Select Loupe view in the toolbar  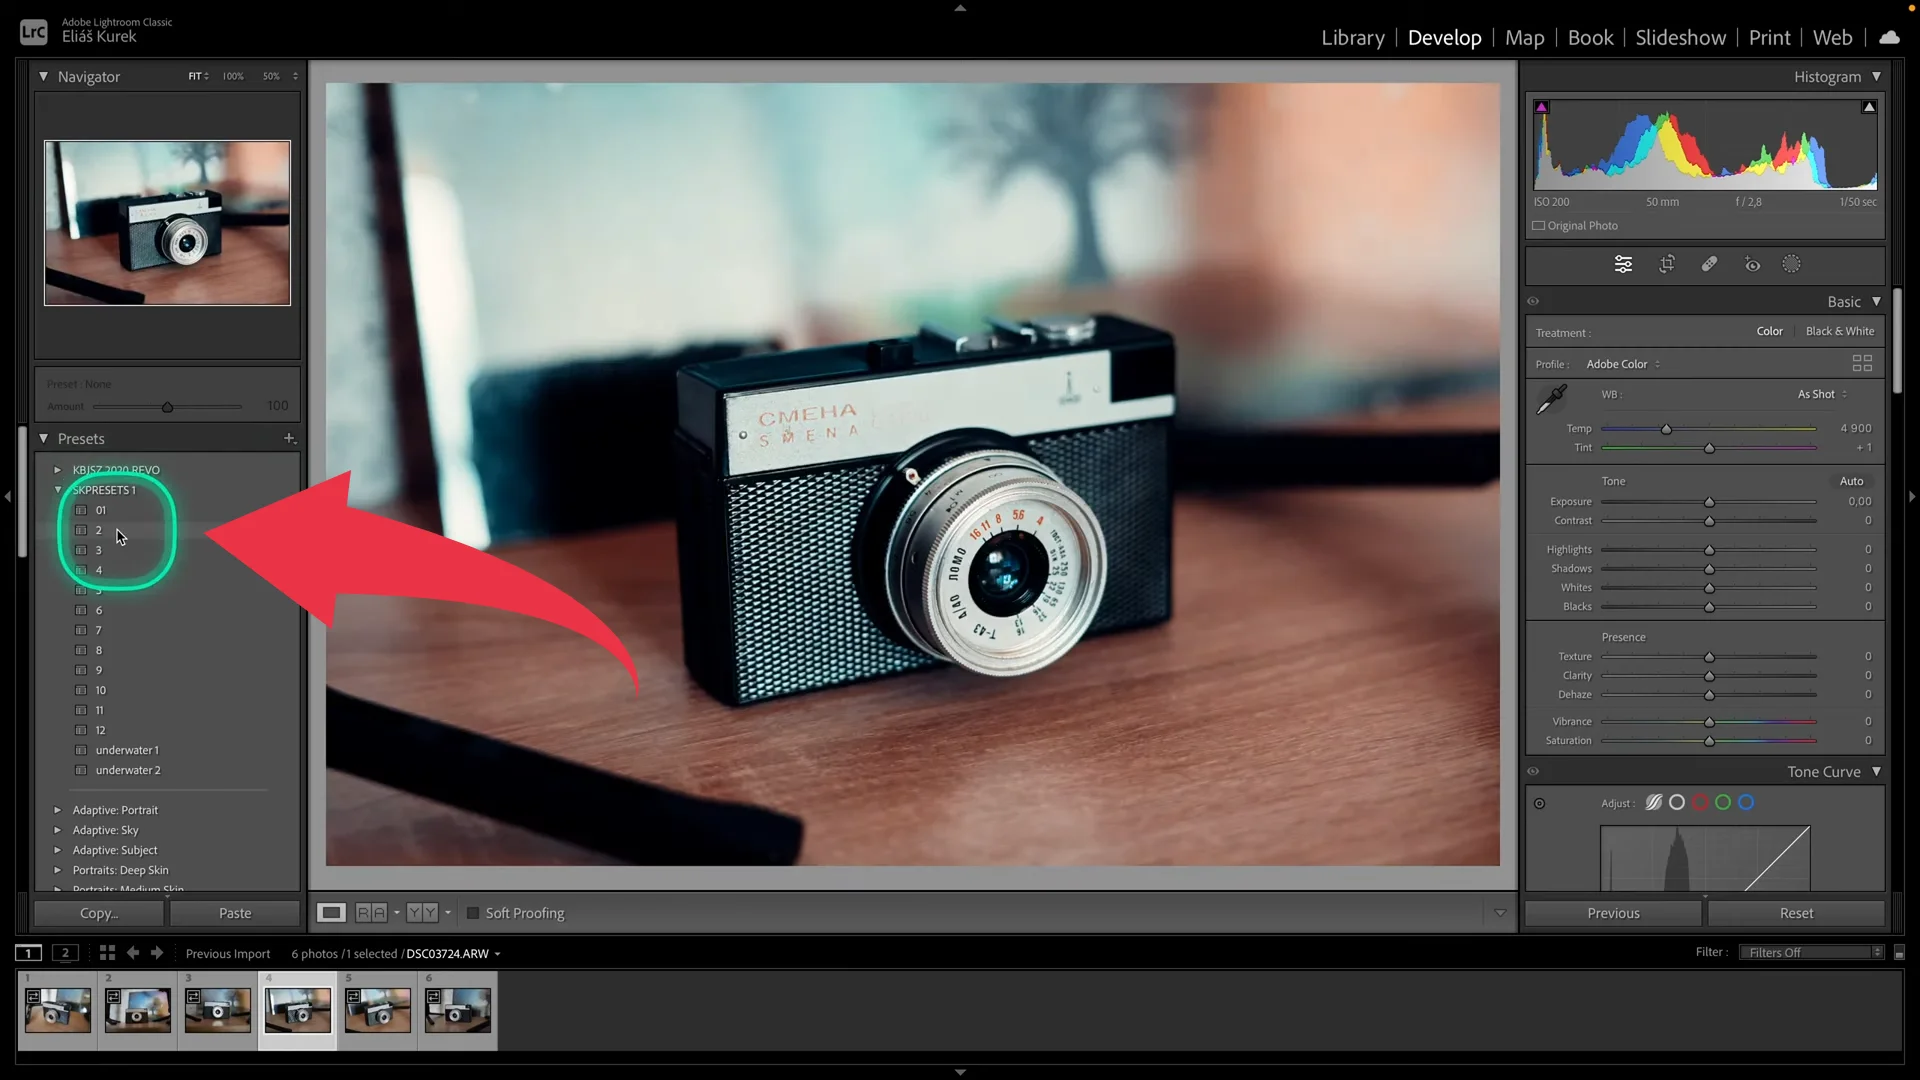(331, 912)
